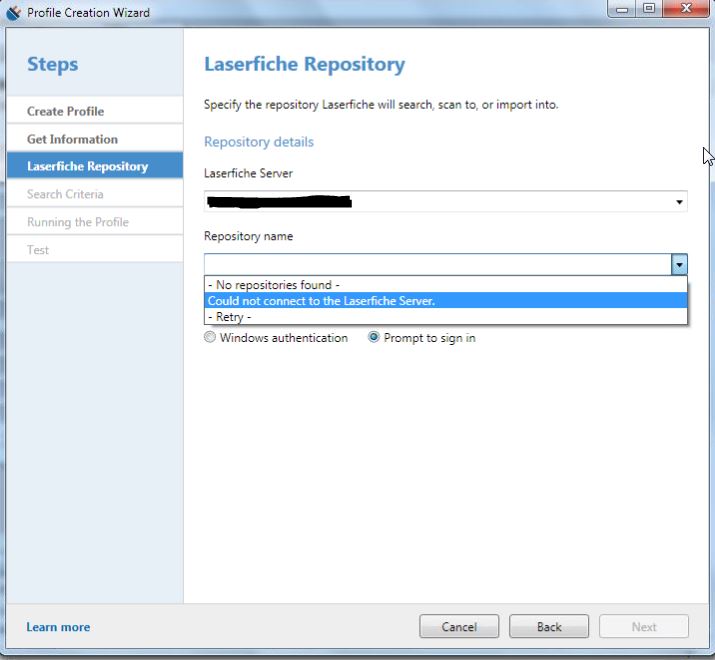
Task: Select Laserfiche Repository step in sidebar
Action: [95, 166]
